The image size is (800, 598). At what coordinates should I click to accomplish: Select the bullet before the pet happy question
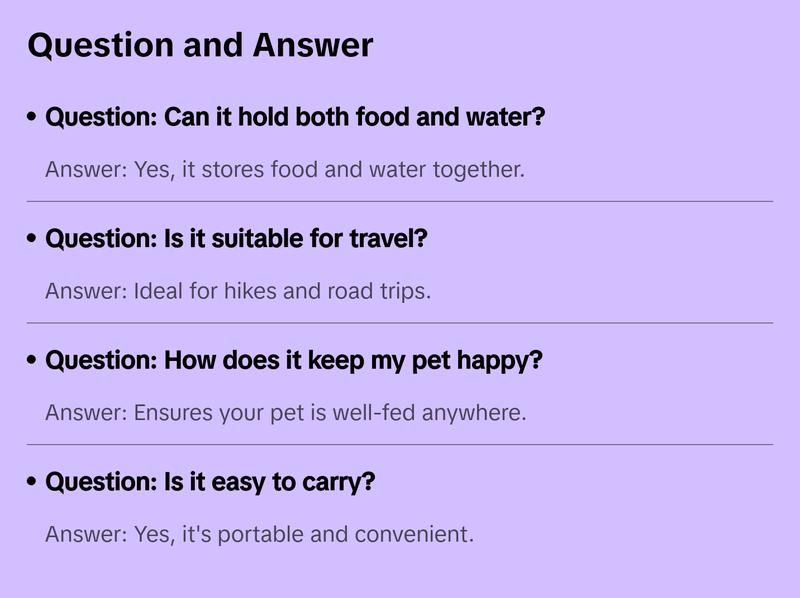pyautogui.click(x=32, y=360)
